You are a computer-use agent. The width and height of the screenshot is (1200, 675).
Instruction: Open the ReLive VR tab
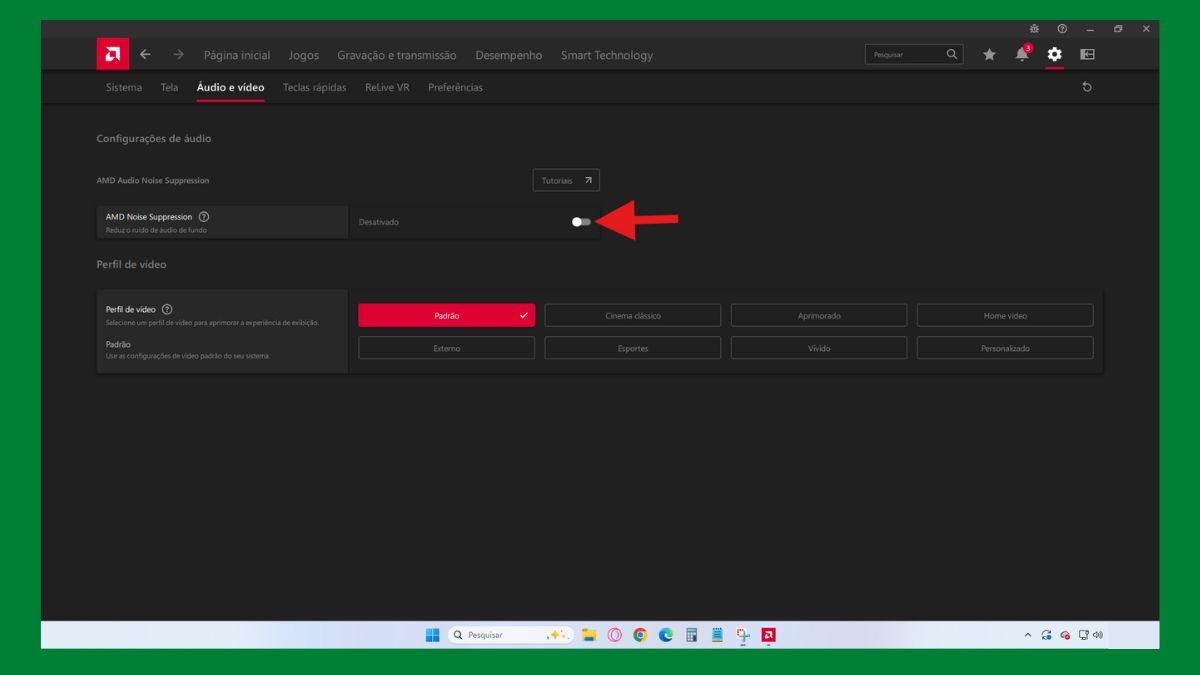386,87
